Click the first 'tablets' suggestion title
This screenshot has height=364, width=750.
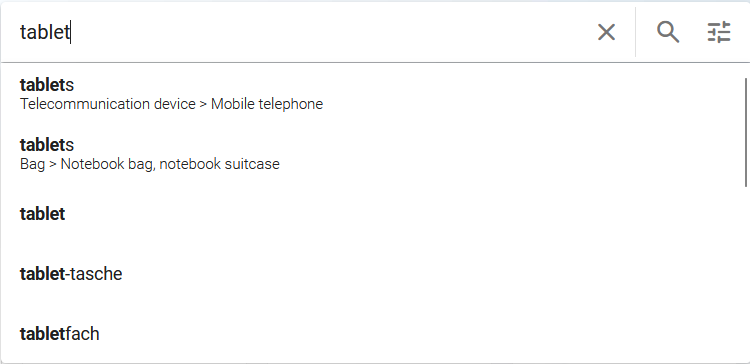pyautogui.click(x=47, y=85)
